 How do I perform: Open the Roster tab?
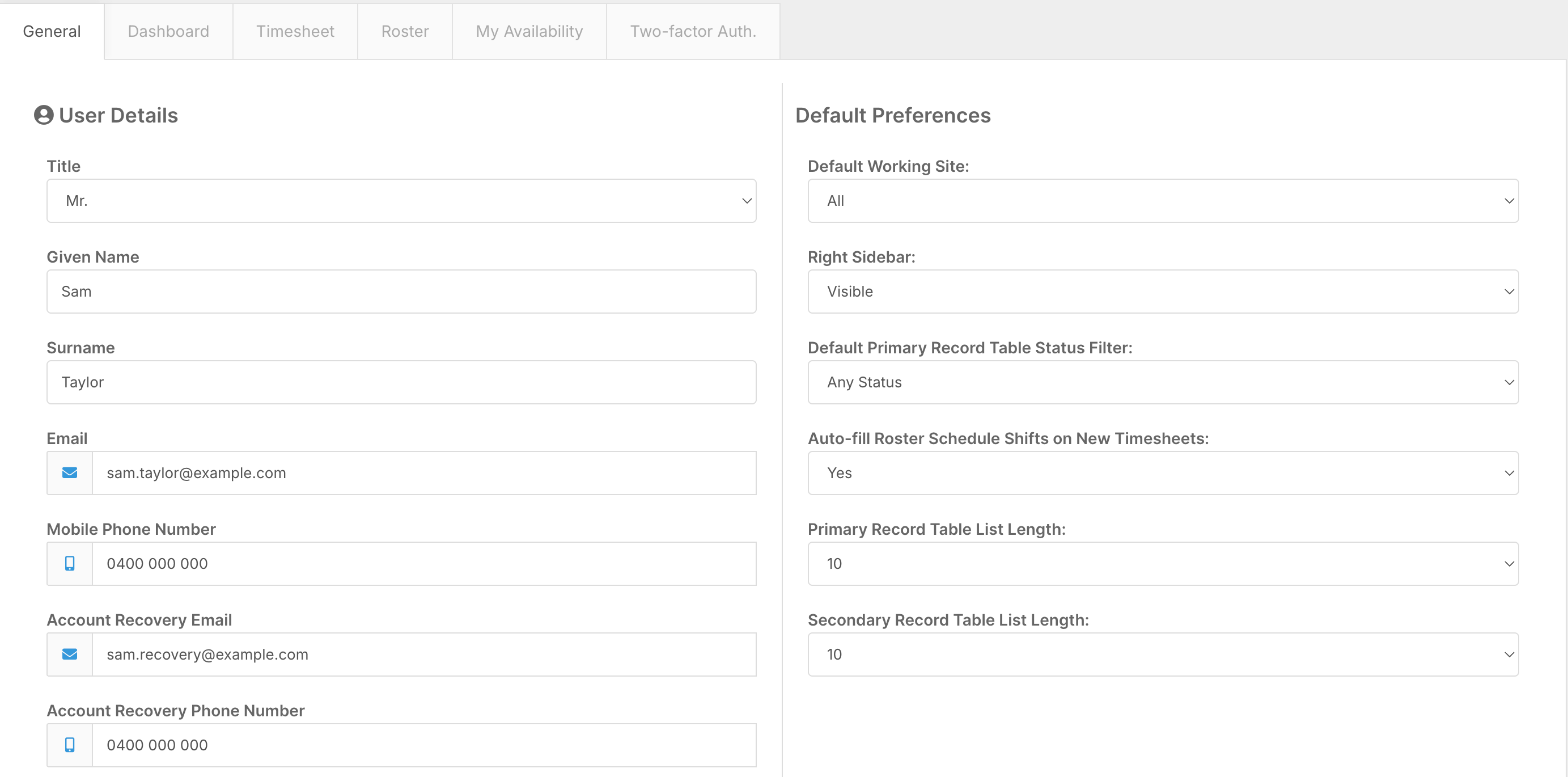tap(405, 31)
